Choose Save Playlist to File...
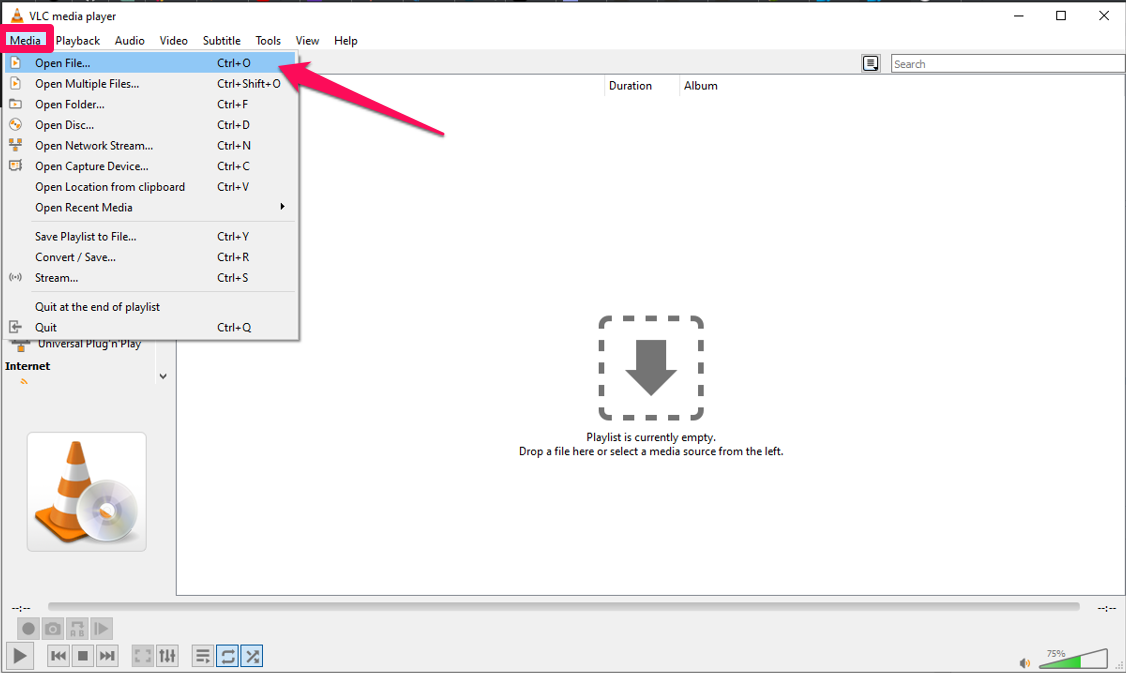 (x=150, y=236)
